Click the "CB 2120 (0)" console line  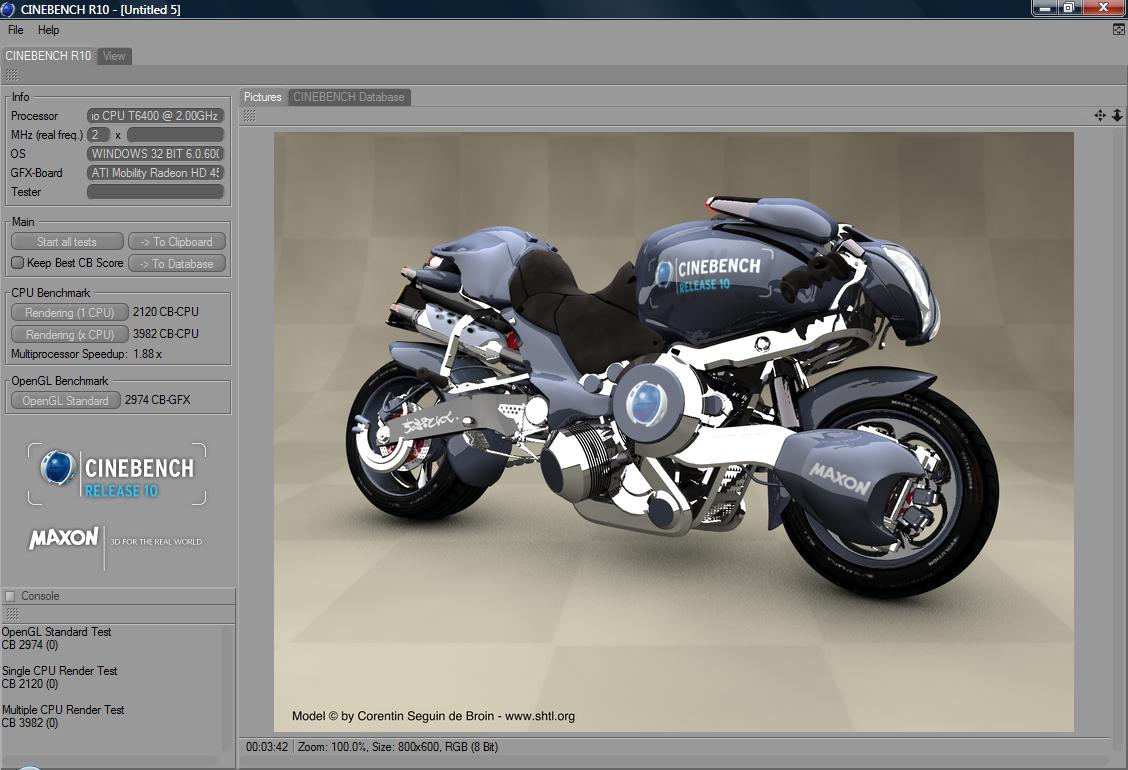point(29,684)
